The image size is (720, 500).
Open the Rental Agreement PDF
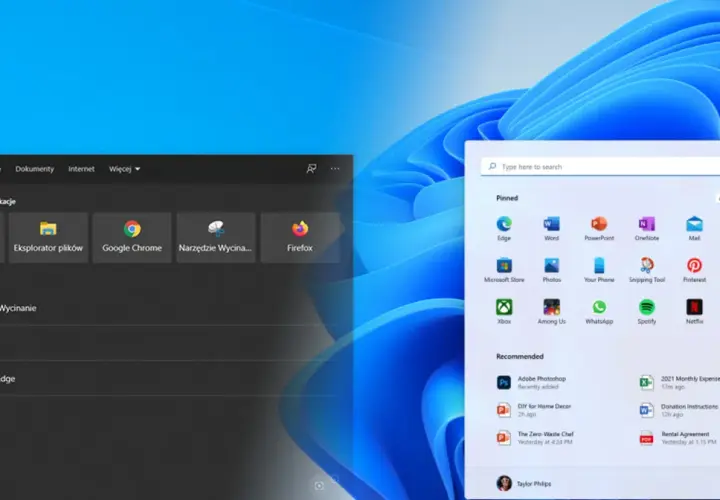(678, 438)
